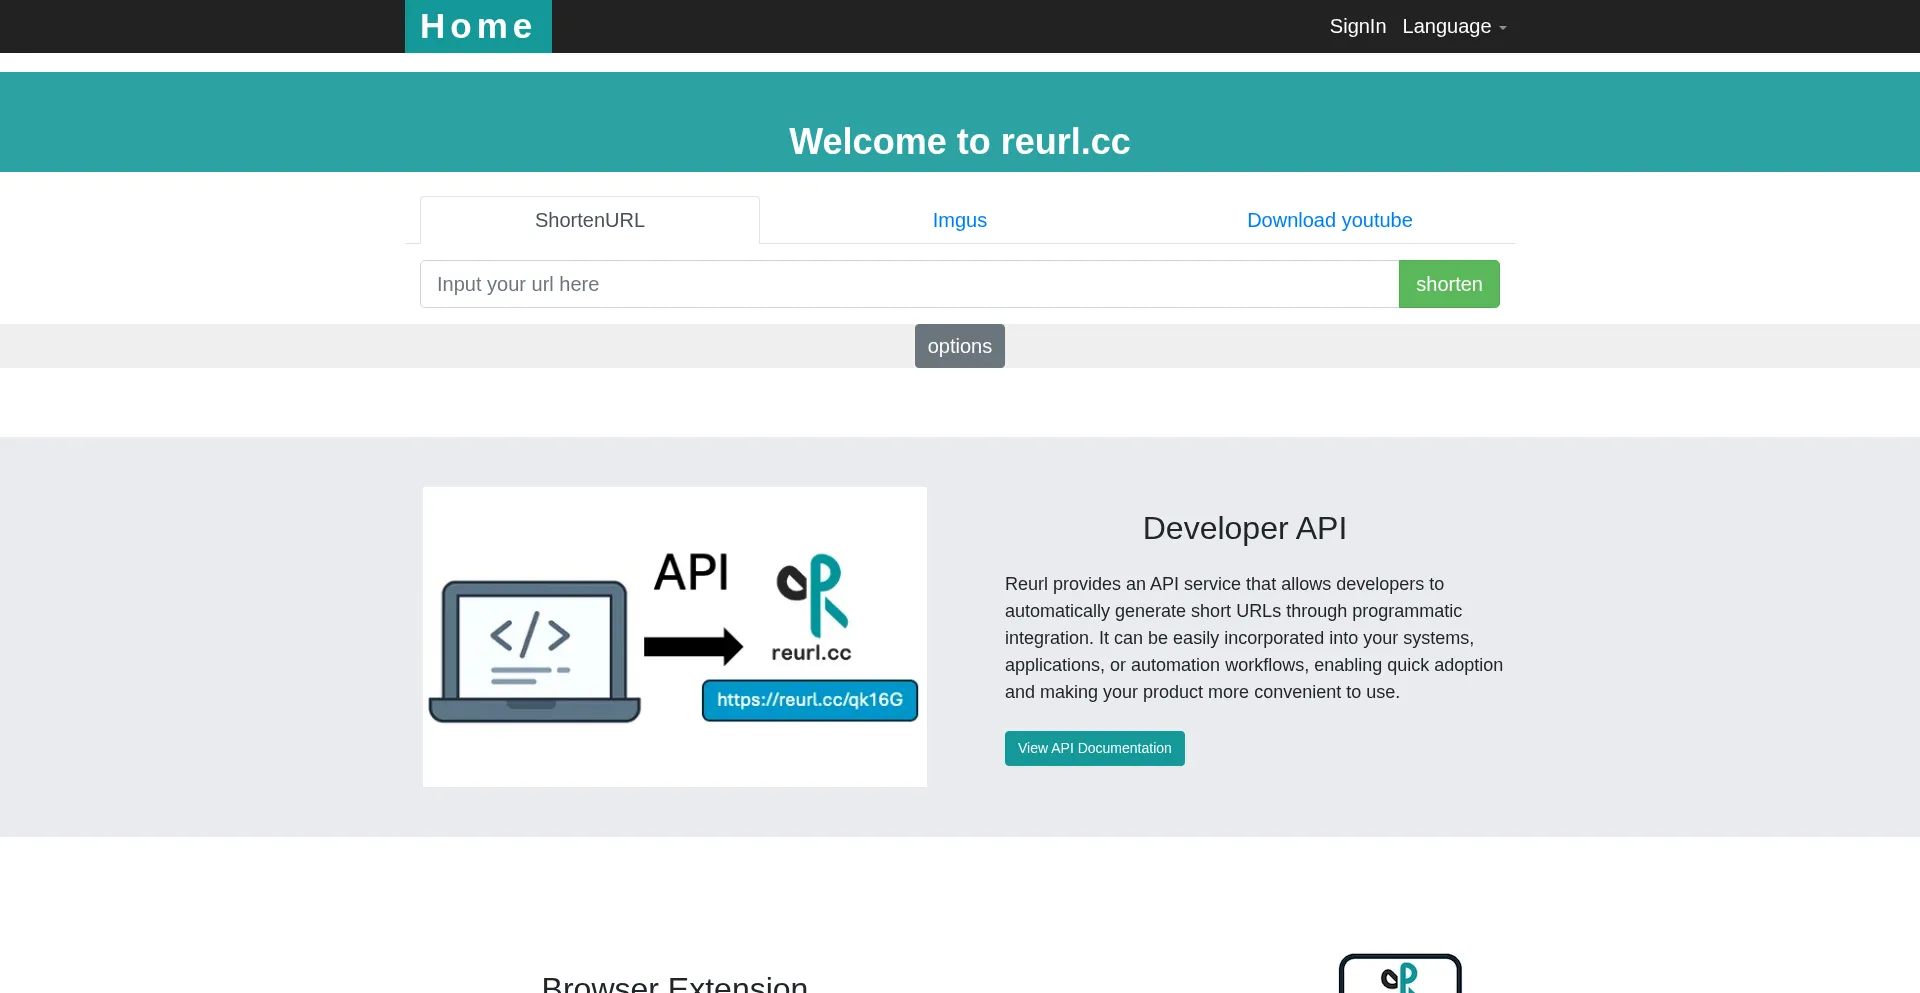Select the ShortenURL tab
This screenshot has width=1920, height=993.
pyautogui.click(x=590, y=220)
